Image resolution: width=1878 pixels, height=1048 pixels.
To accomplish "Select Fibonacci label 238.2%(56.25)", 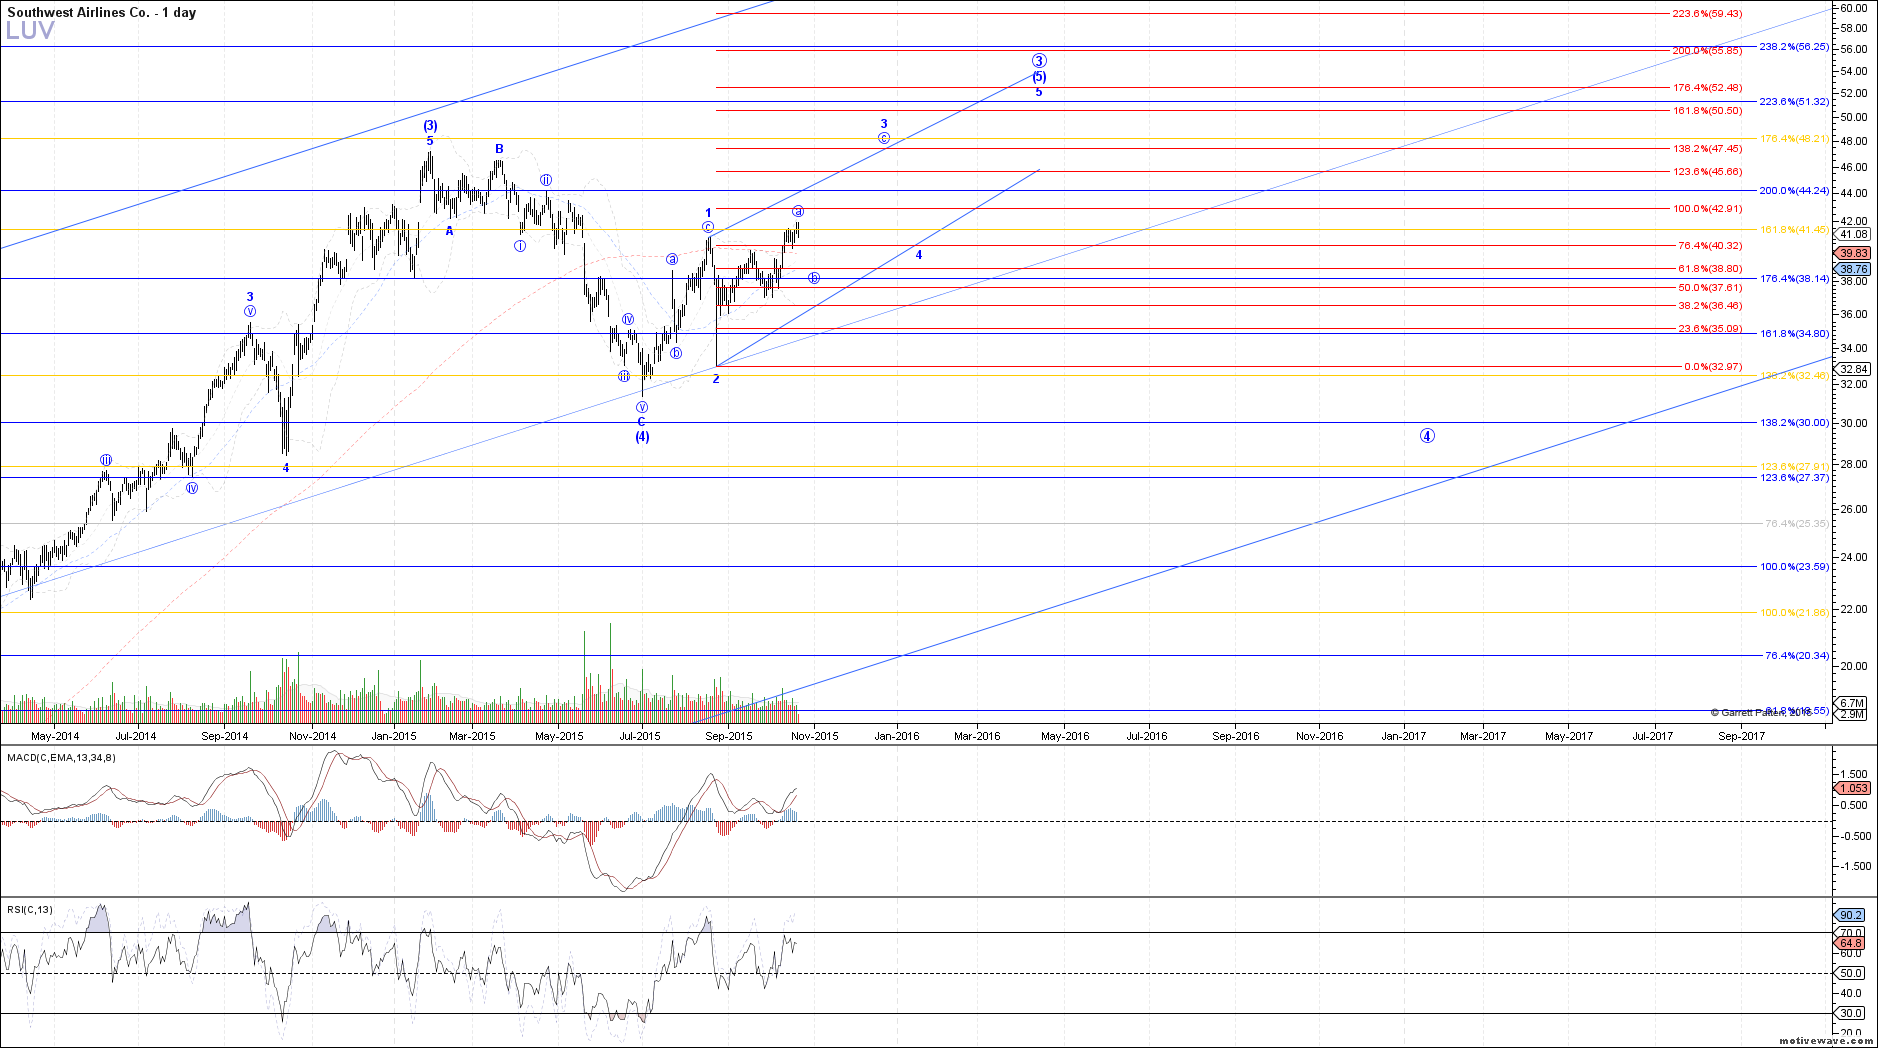I will [1794, 46].
